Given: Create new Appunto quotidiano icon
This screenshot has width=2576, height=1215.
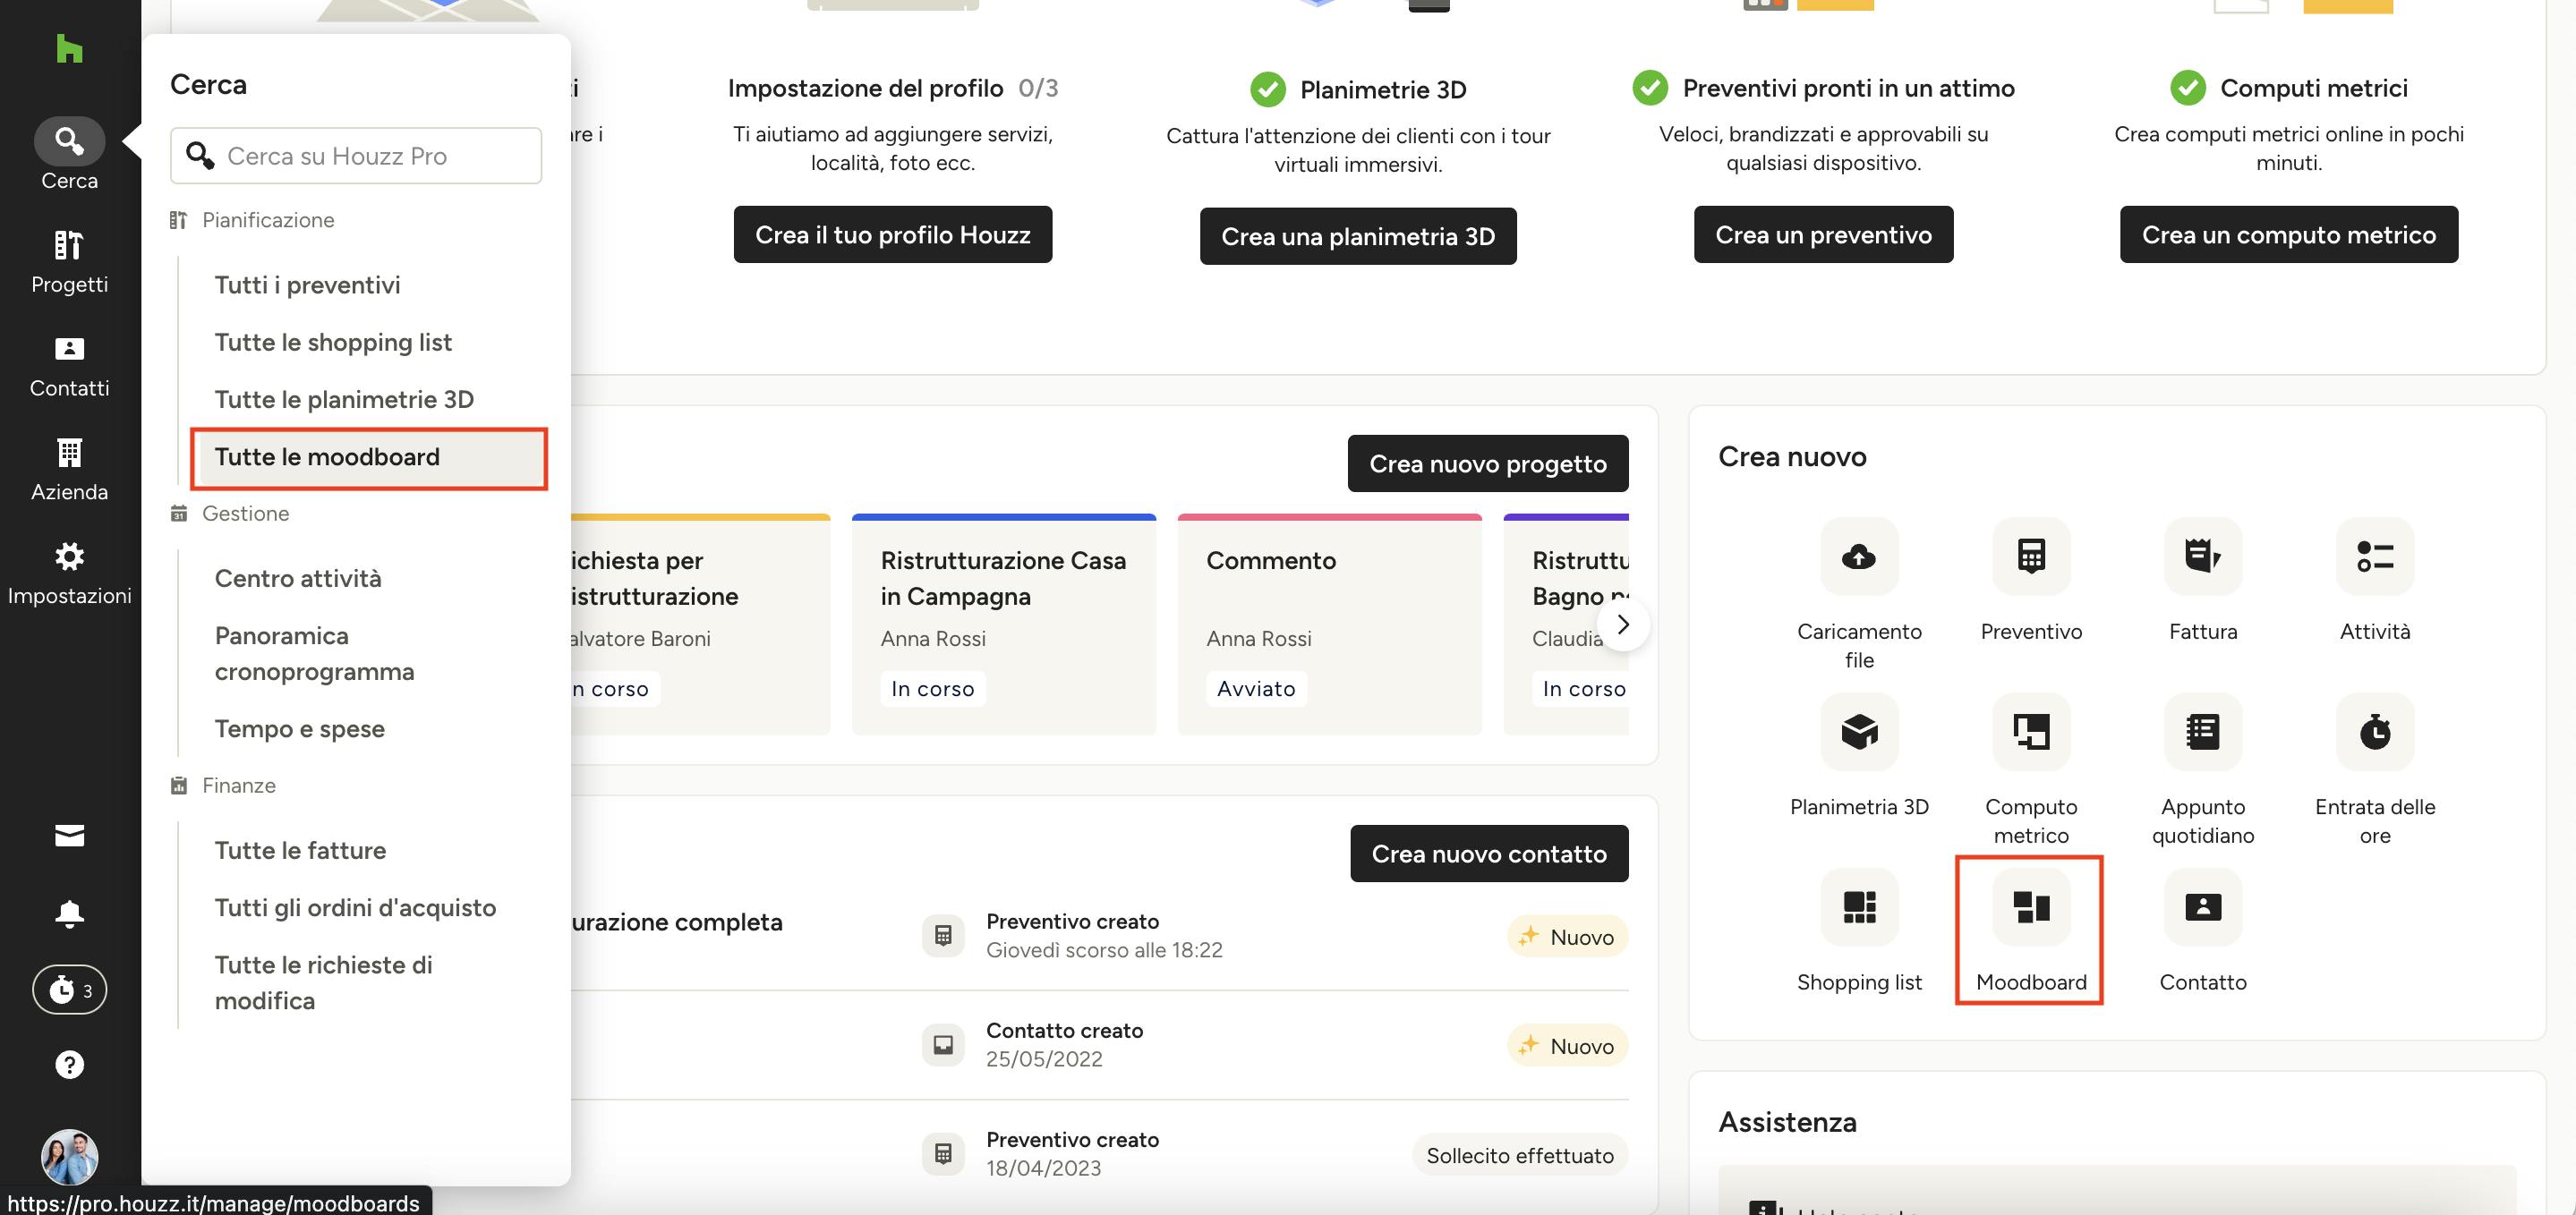Looking at the screenshot, I should pyautogui.click(x=2203, y=731).
